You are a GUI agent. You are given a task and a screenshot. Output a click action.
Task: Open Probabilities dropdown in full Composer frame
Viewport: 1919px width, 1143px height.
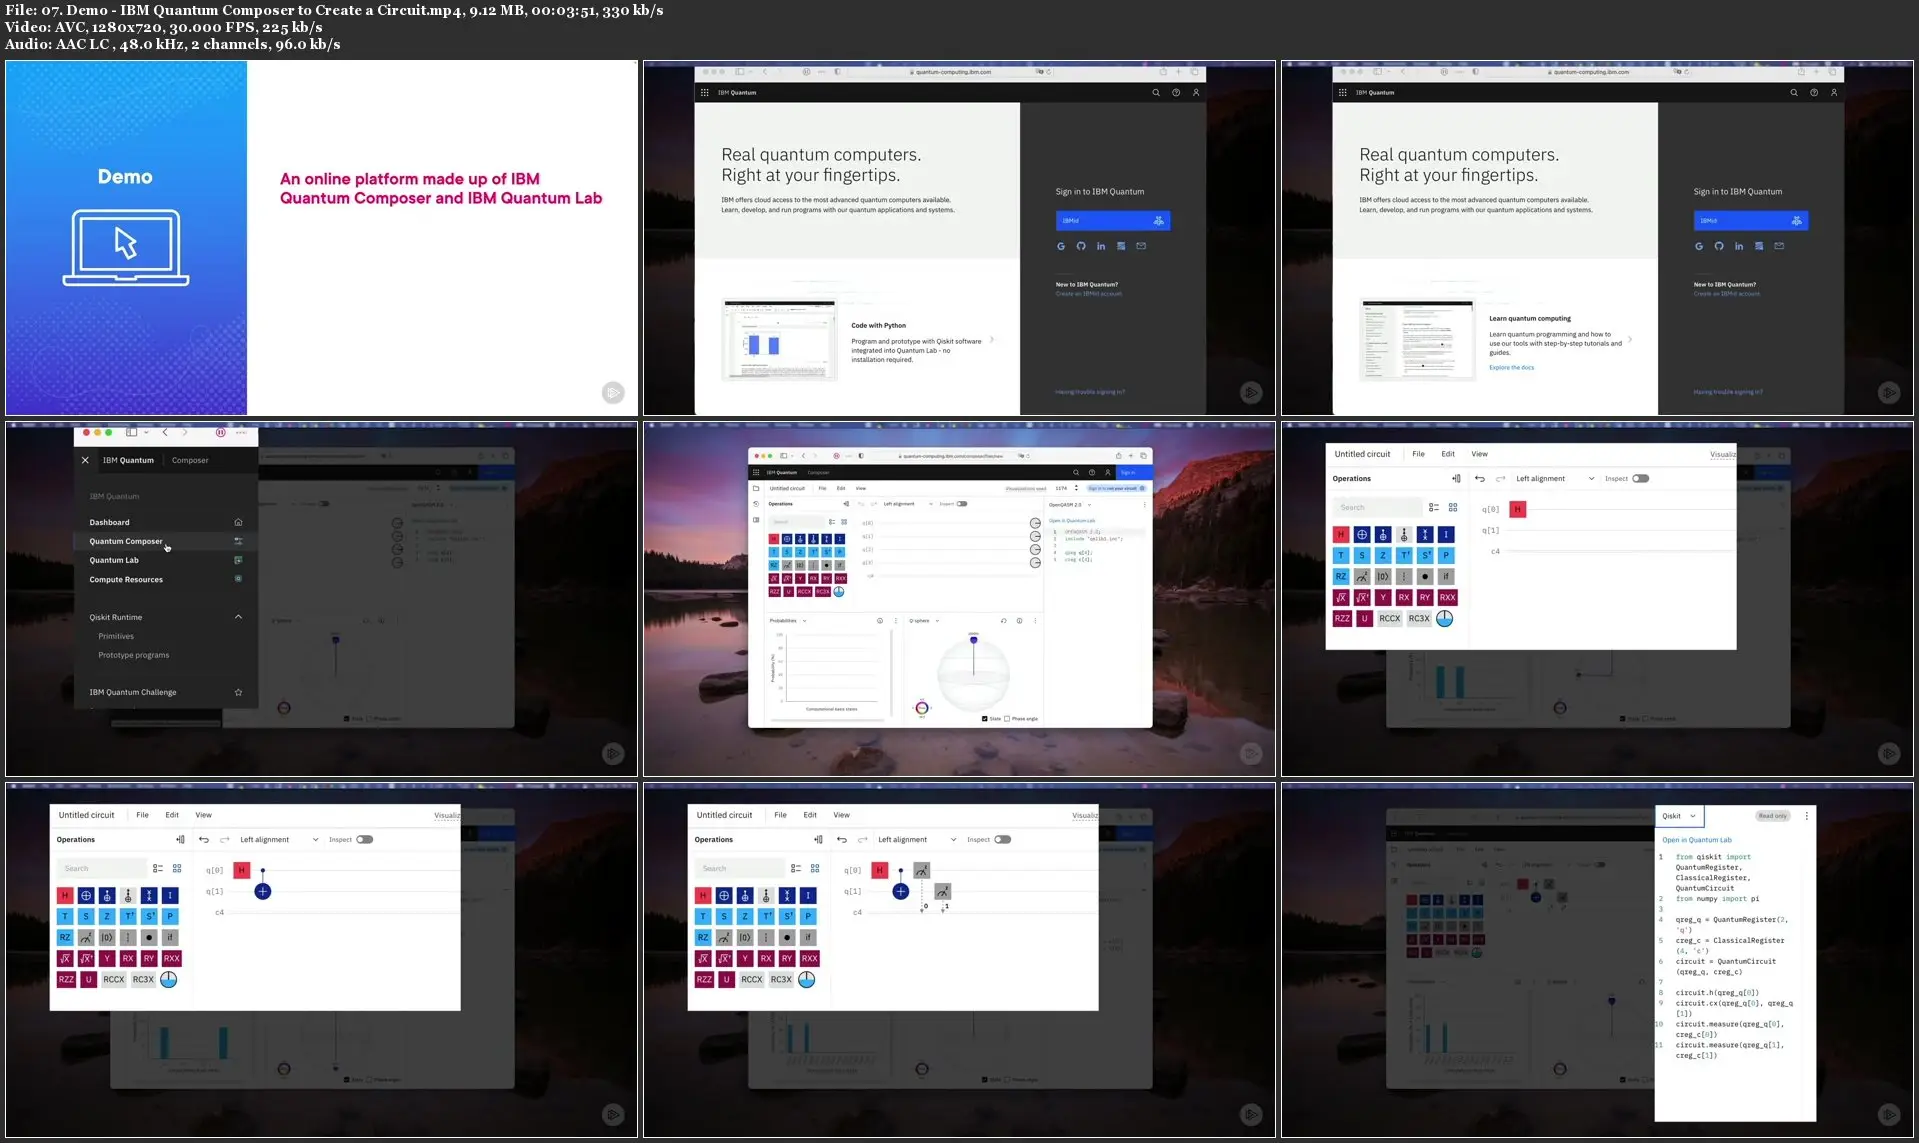[788, 621]
